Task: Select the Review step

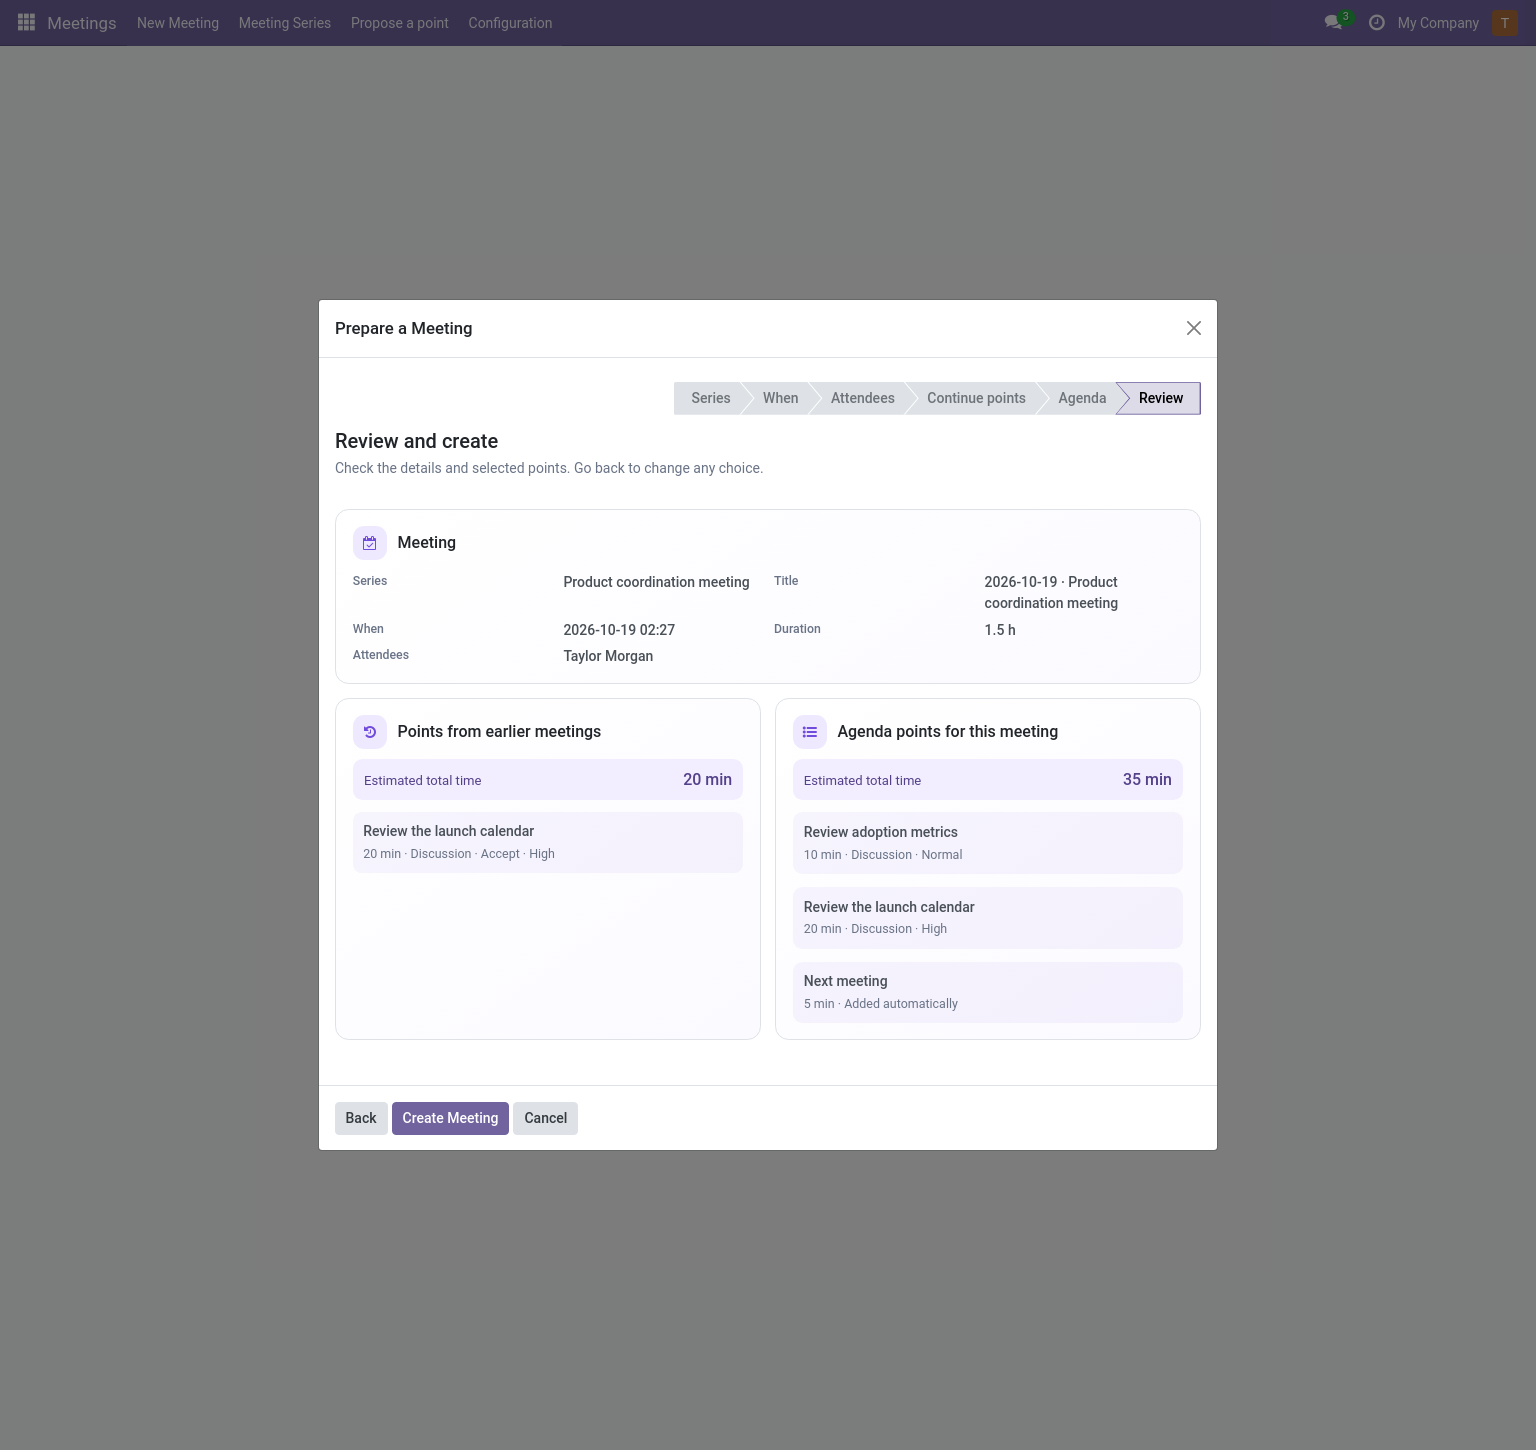Action: (x=1160, y=398)
